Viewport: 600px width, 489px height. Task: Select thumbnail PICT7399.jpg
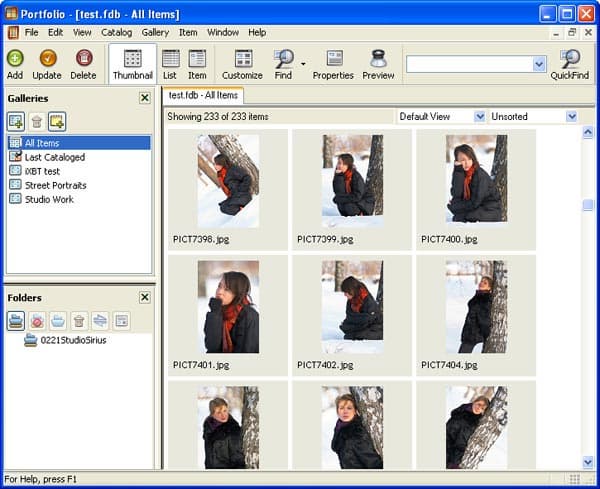tap(352, 190)
